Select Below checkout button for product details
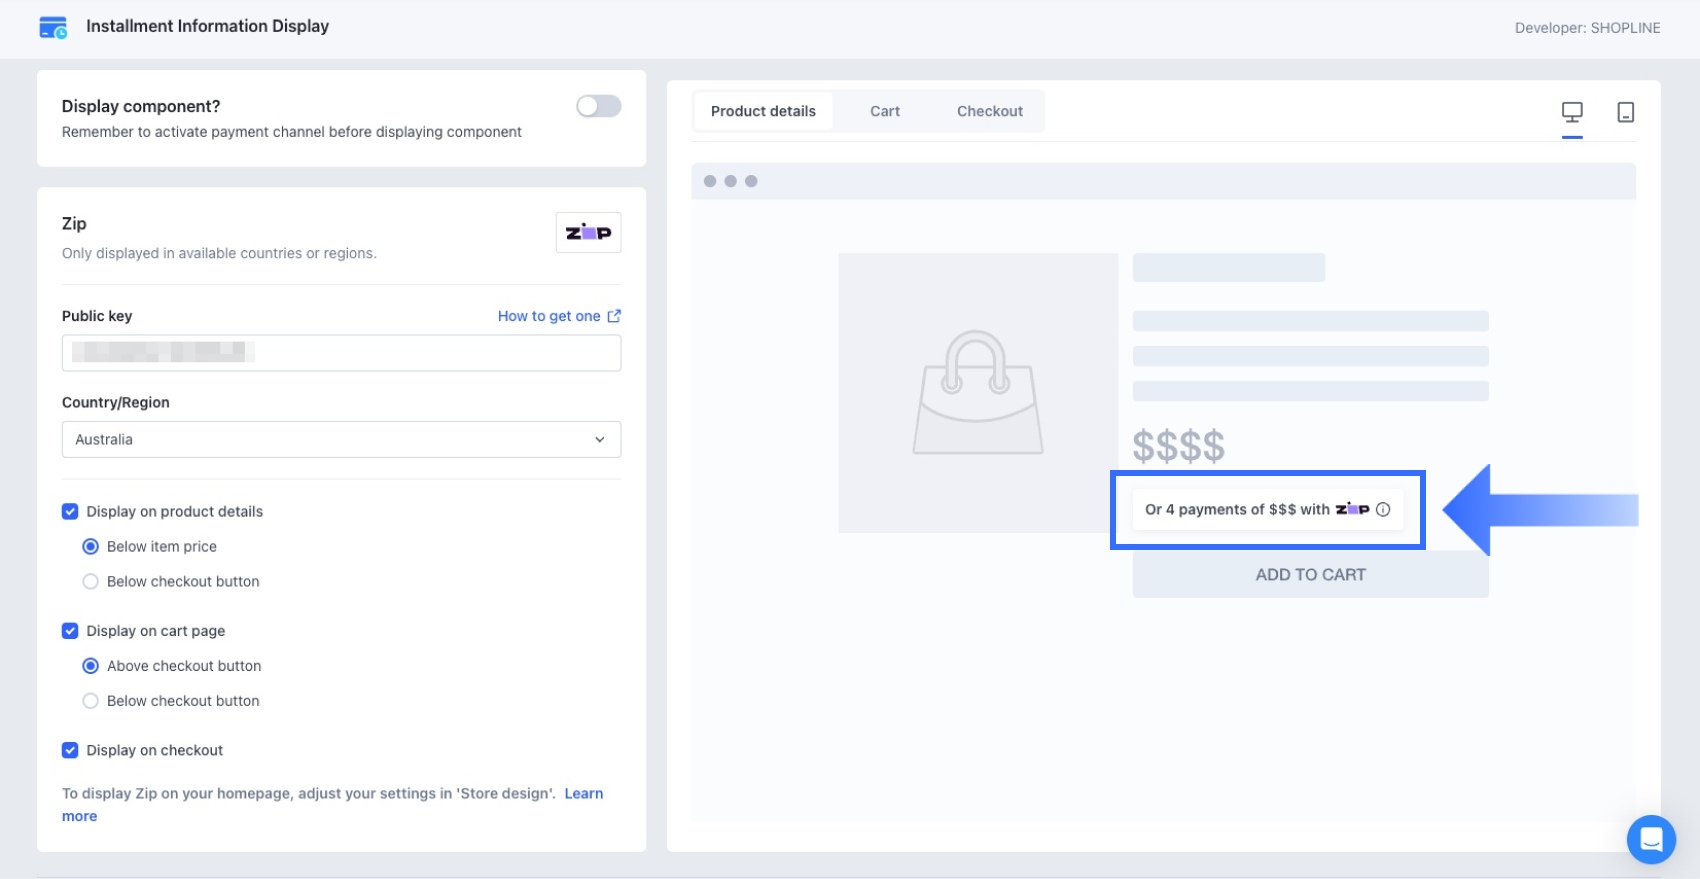 click(x=91, y=581)
